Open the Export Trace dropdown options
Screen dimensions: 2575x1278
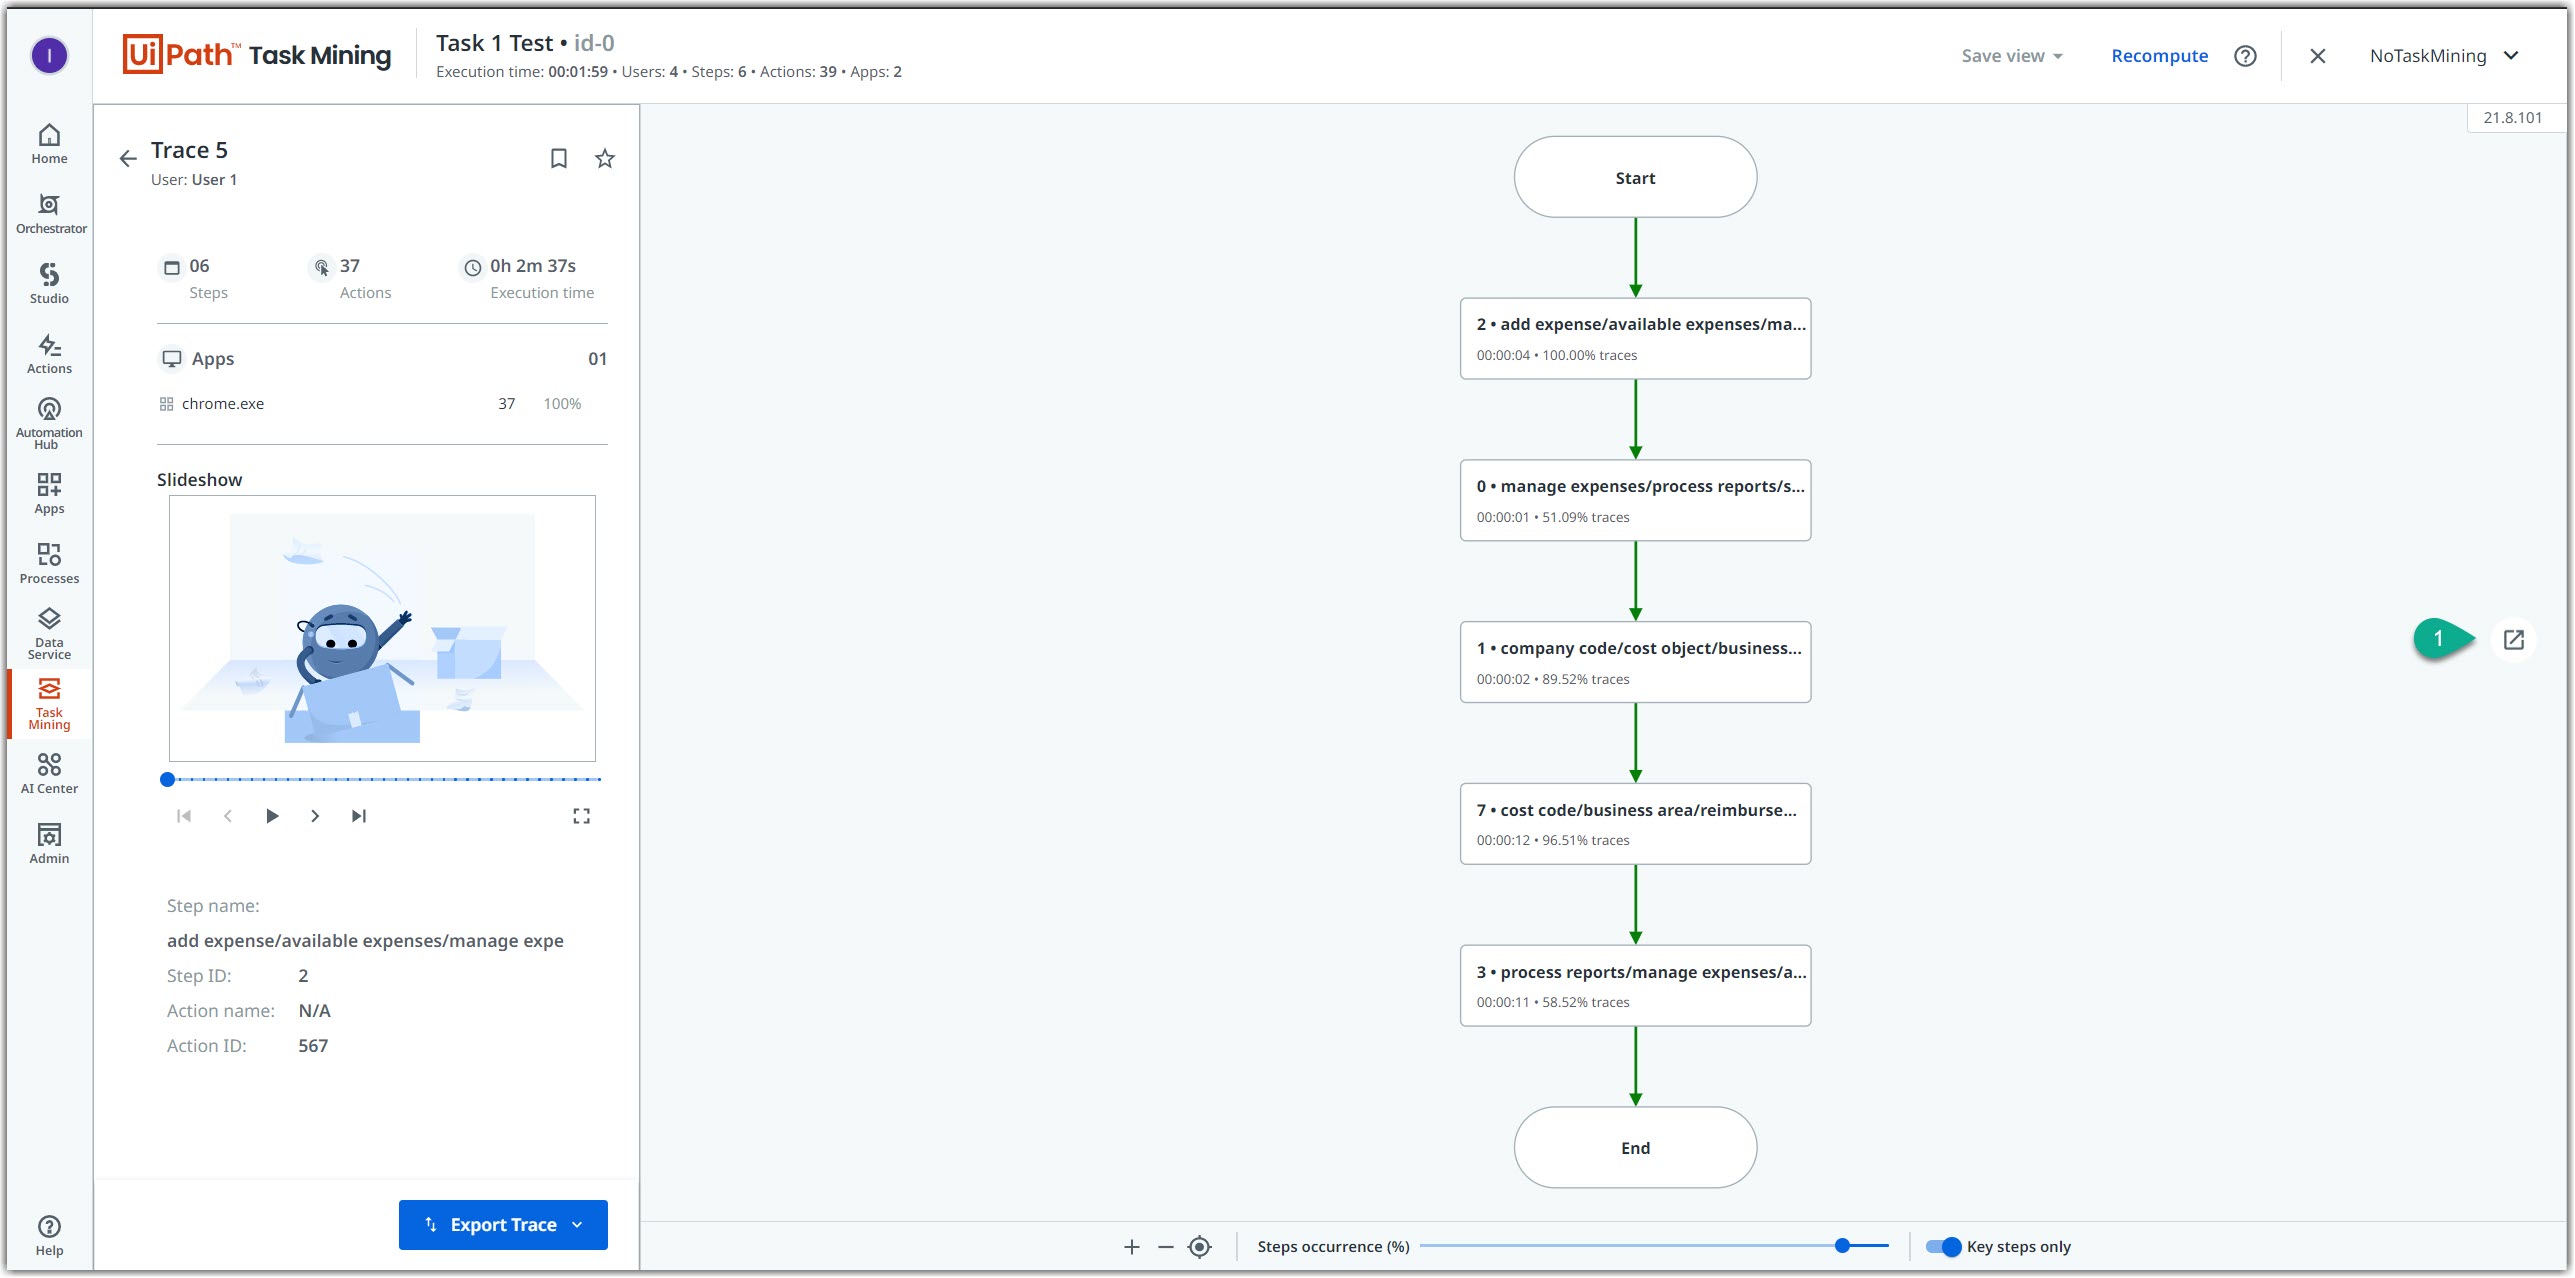coord(578,1224)
